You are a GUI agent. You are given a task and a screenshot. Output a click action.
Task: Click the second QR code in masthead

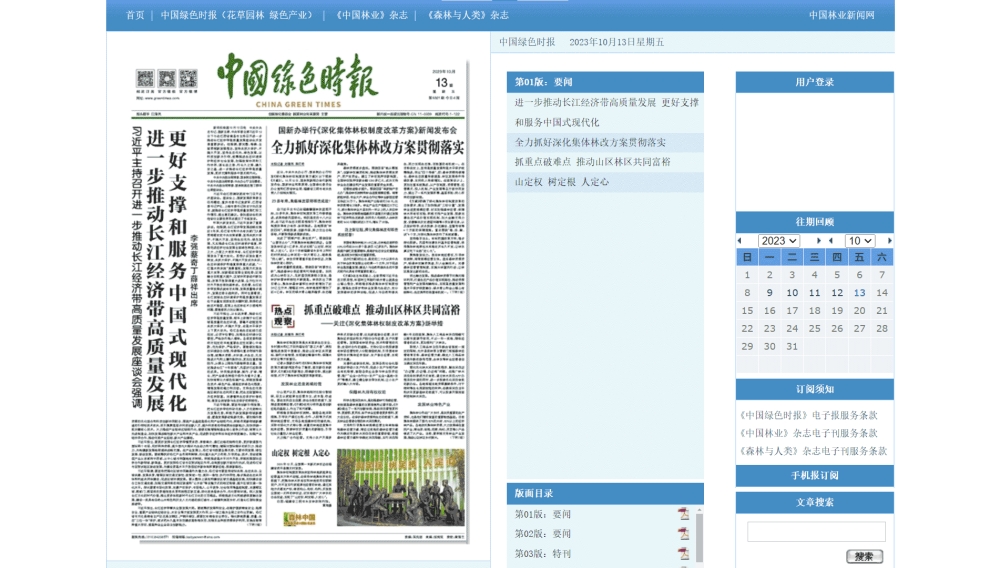[x=166, y=78]
